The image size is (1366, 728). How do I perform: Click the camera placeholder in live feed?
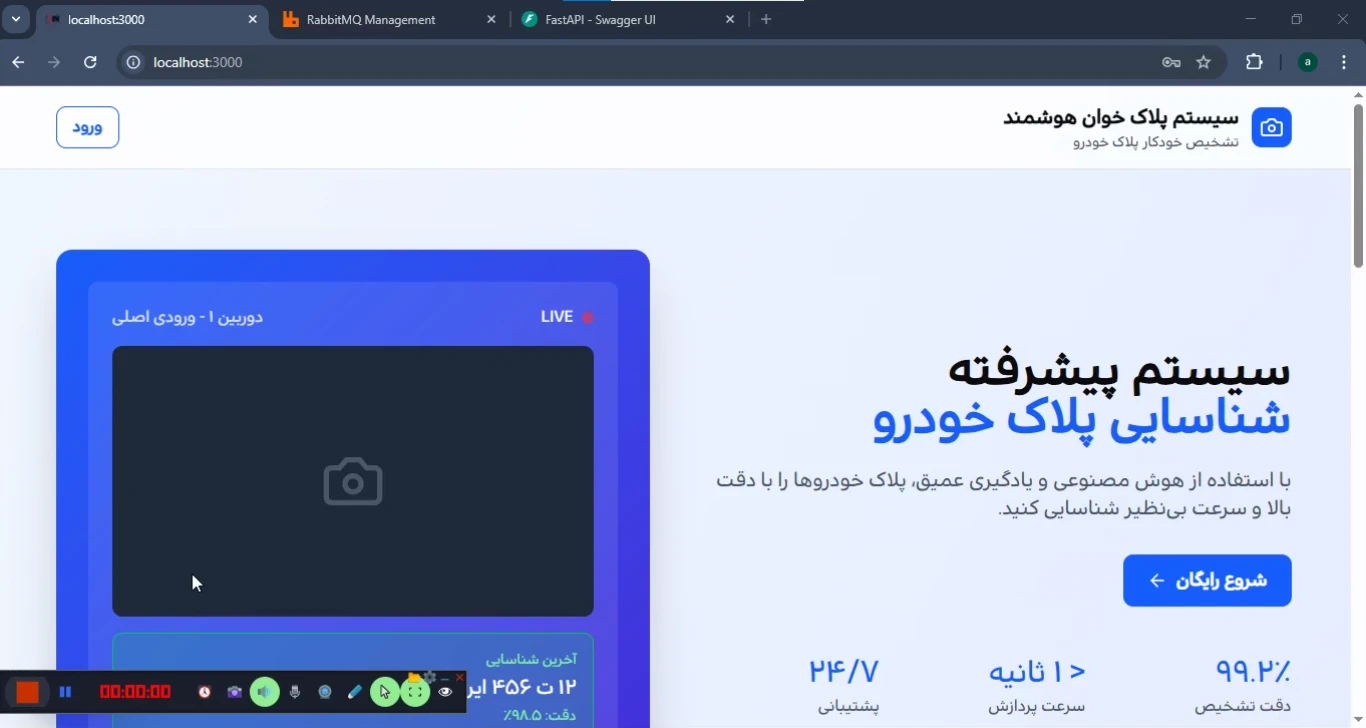pos(353,481)
